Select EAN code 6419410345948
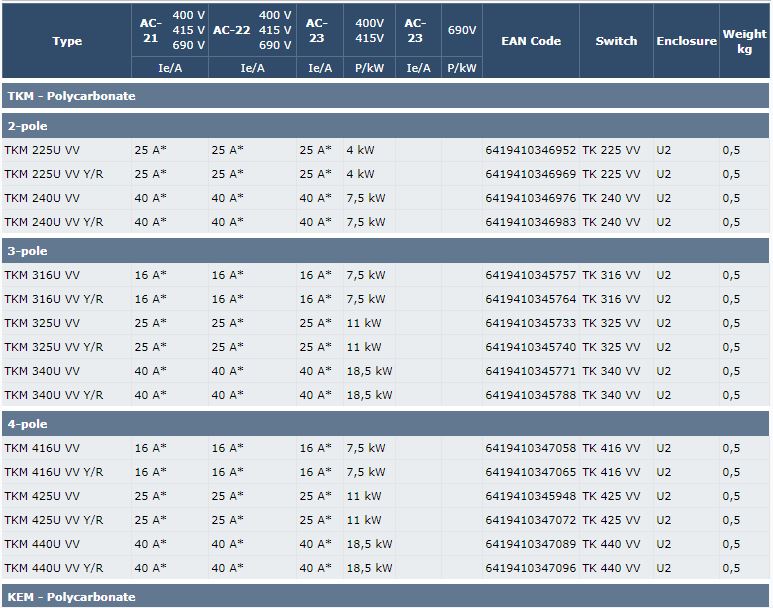The height and width of the screenshot is (608, 773). pos(530,496)
